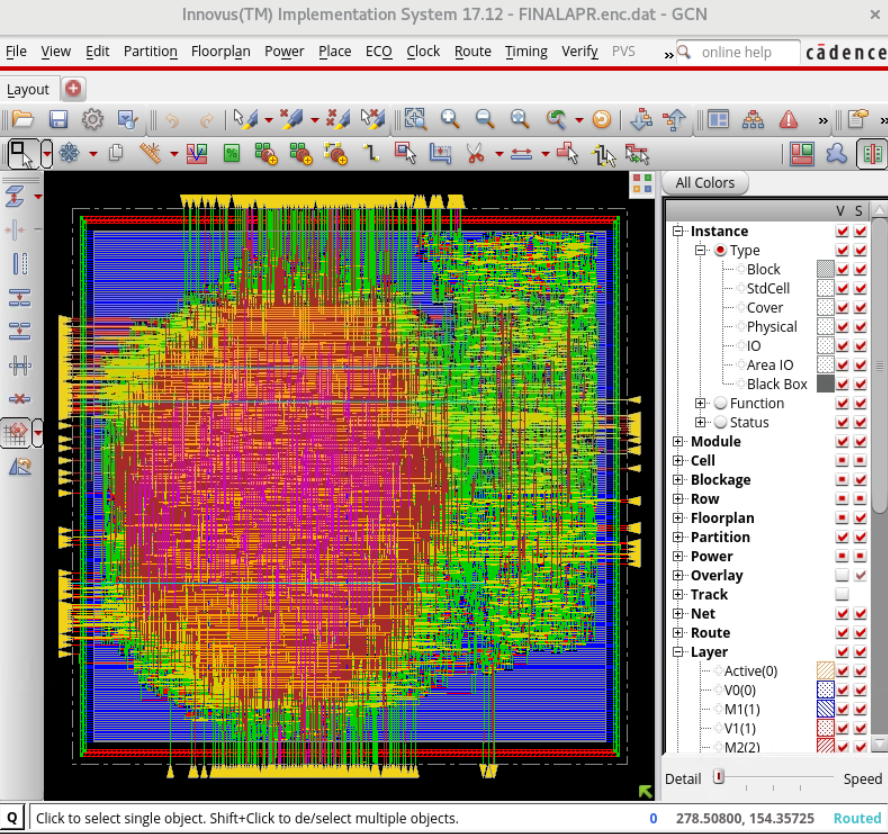This screenshot has width=888, height=834.
Task: Click the undo arrow icon
Action: pyautogui.click(x=172, y=119)
